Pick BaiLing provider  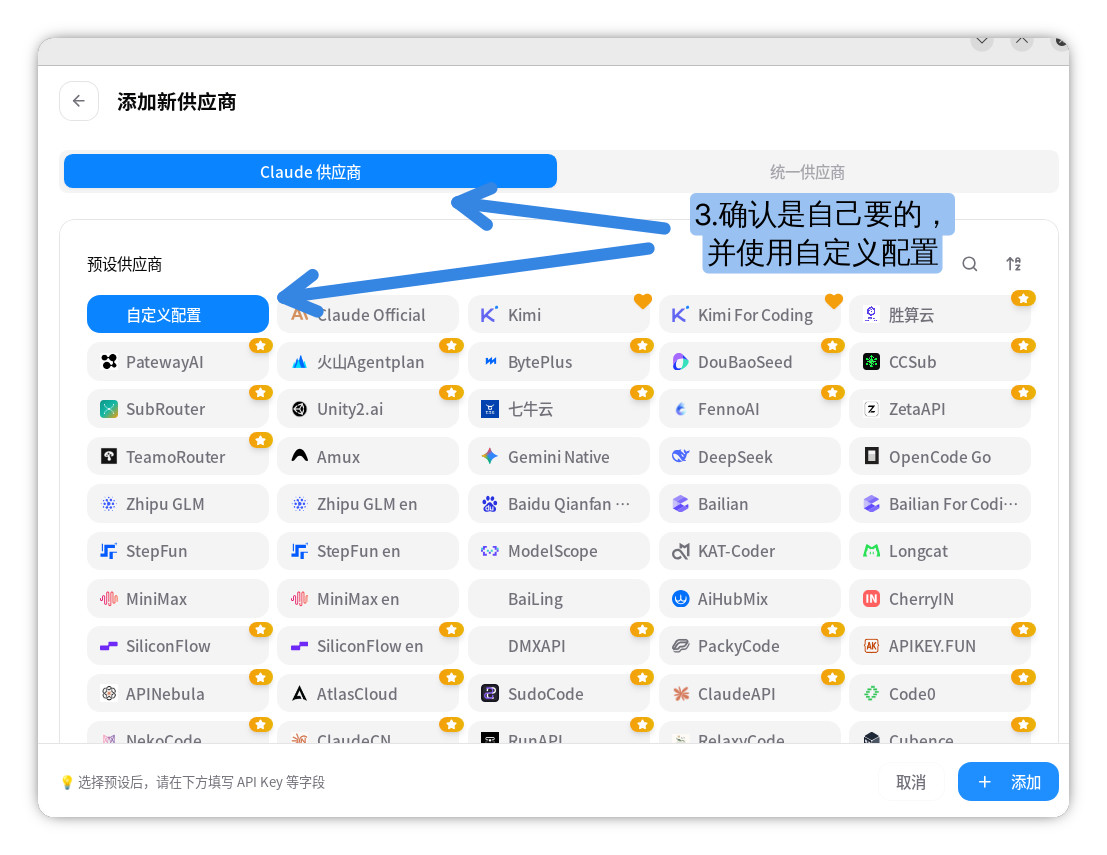(x=558, y=599)
